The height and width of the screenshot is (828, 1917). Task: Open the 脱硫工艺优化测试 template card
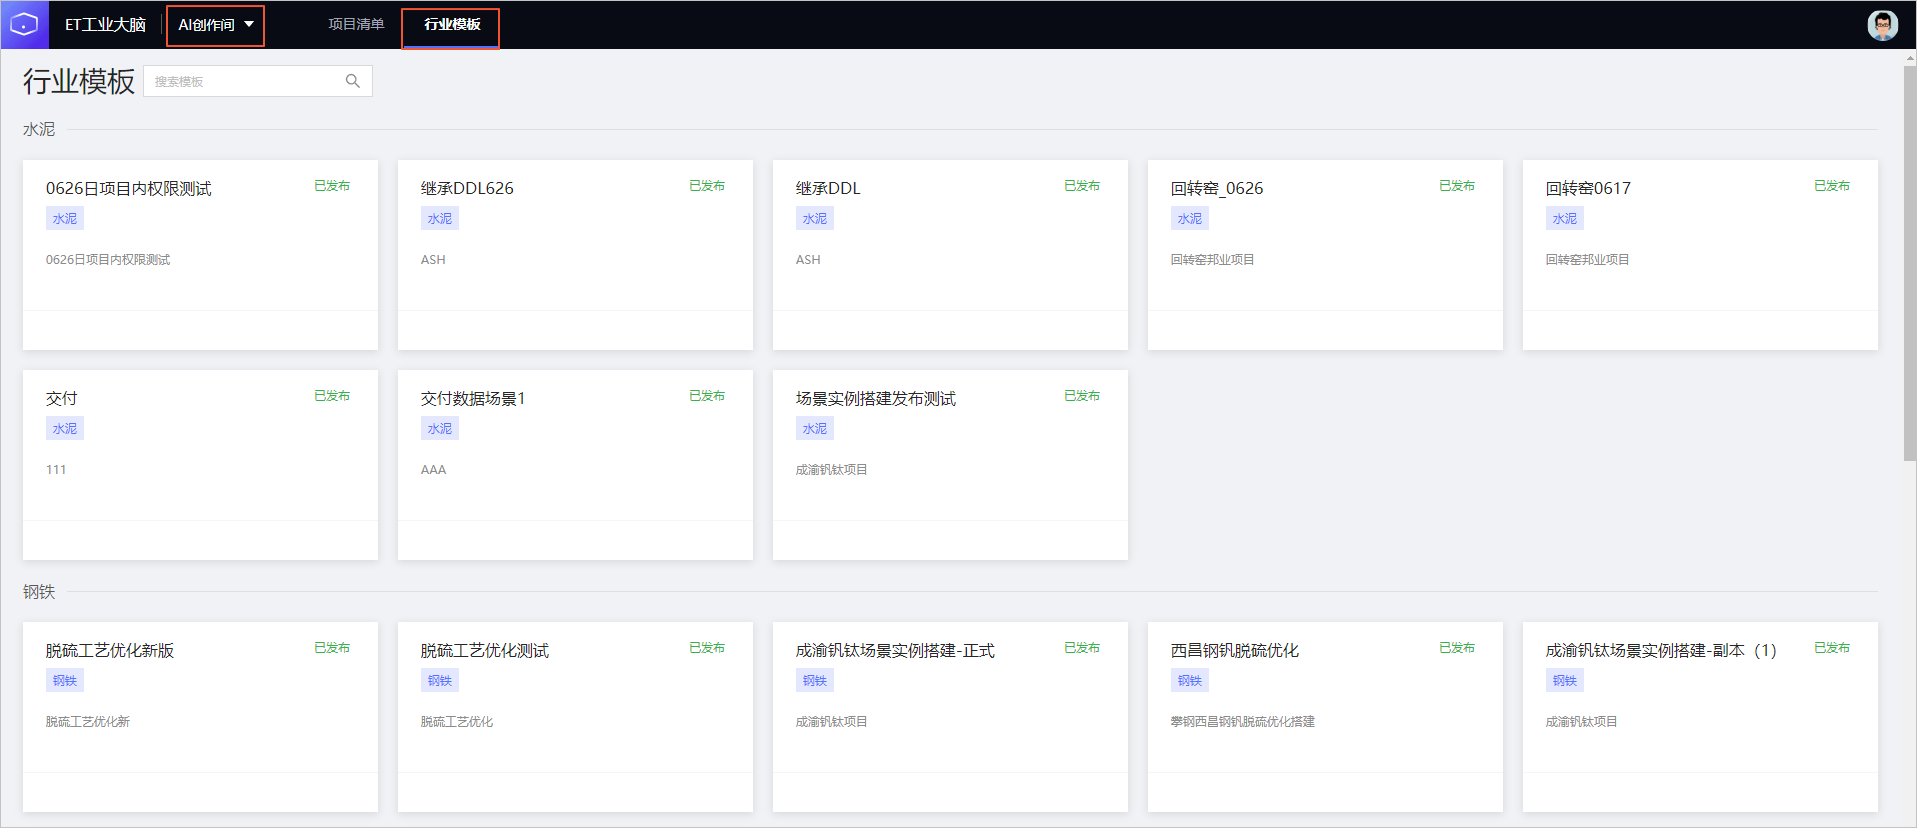(x=575, y=717)
